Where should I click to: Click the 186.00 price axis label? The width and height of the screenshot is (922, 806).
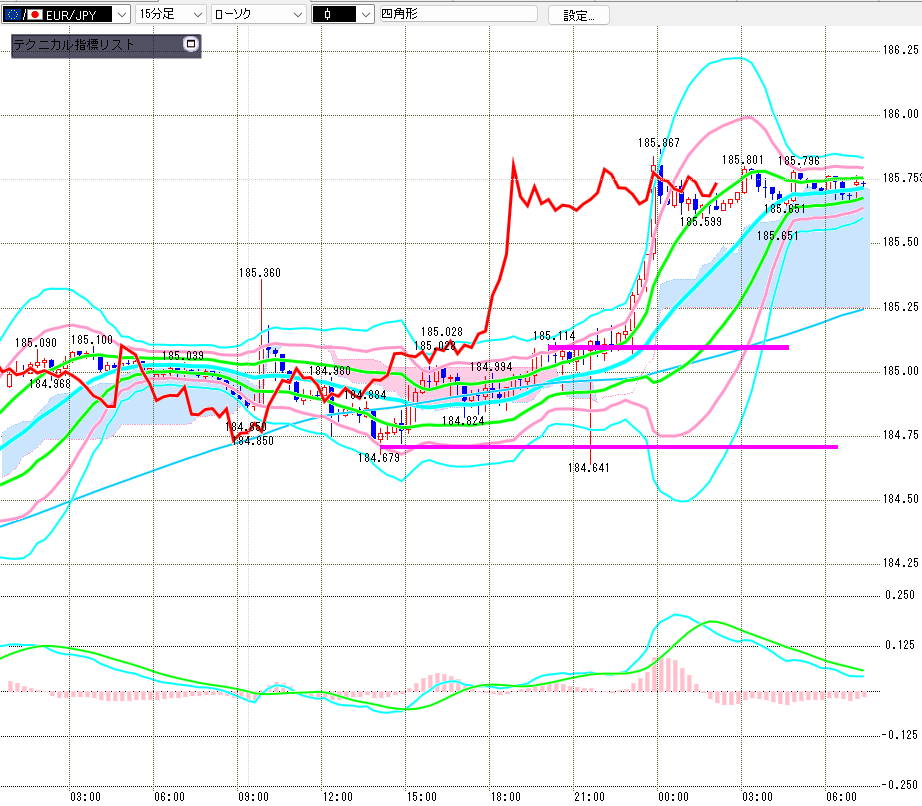(x=900, y=114)
